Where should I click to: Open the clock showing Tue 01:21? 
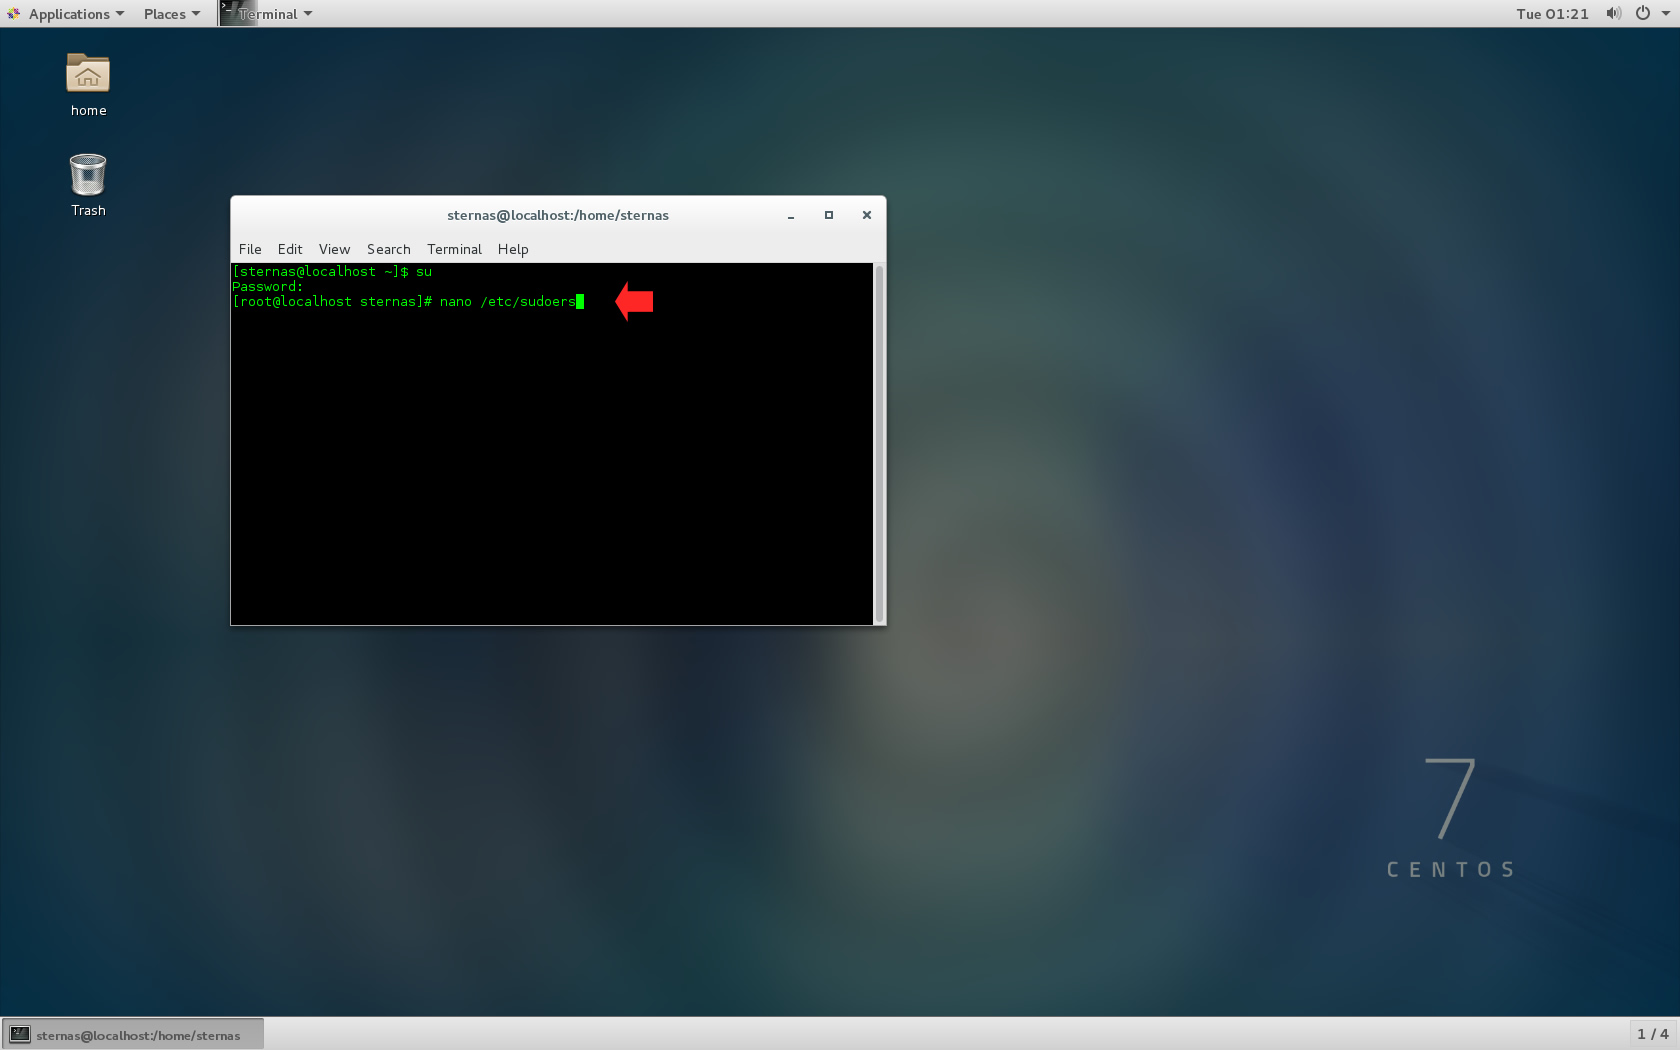click(x=1552, y=14)
